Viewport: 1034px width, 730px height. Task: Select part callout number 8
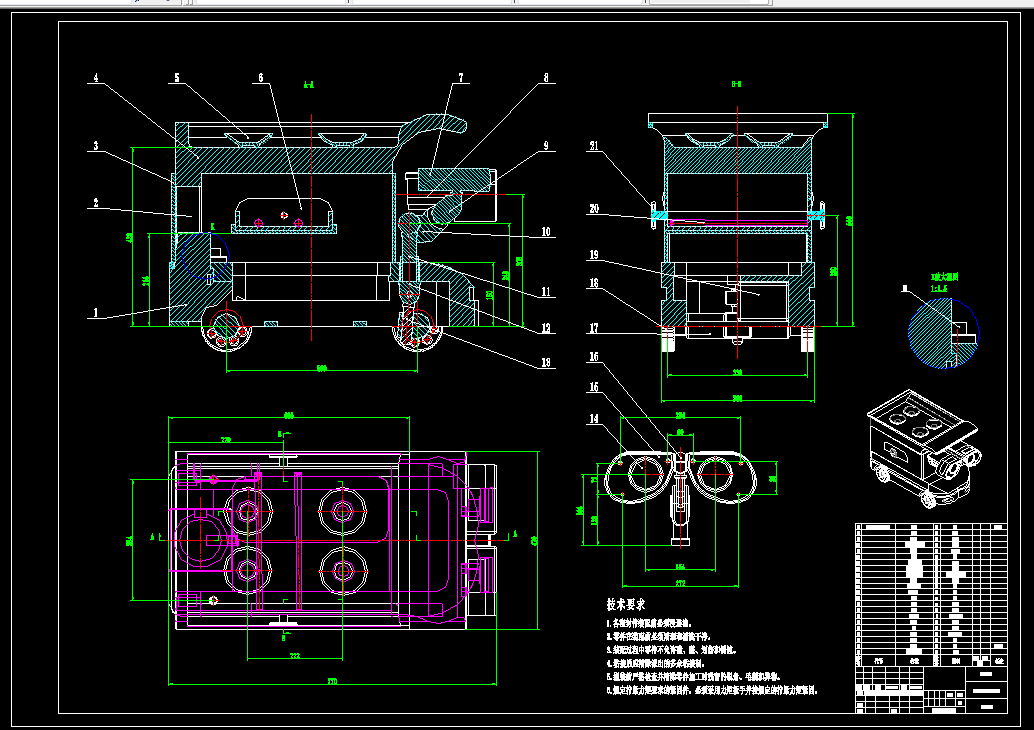click(546, 78)
